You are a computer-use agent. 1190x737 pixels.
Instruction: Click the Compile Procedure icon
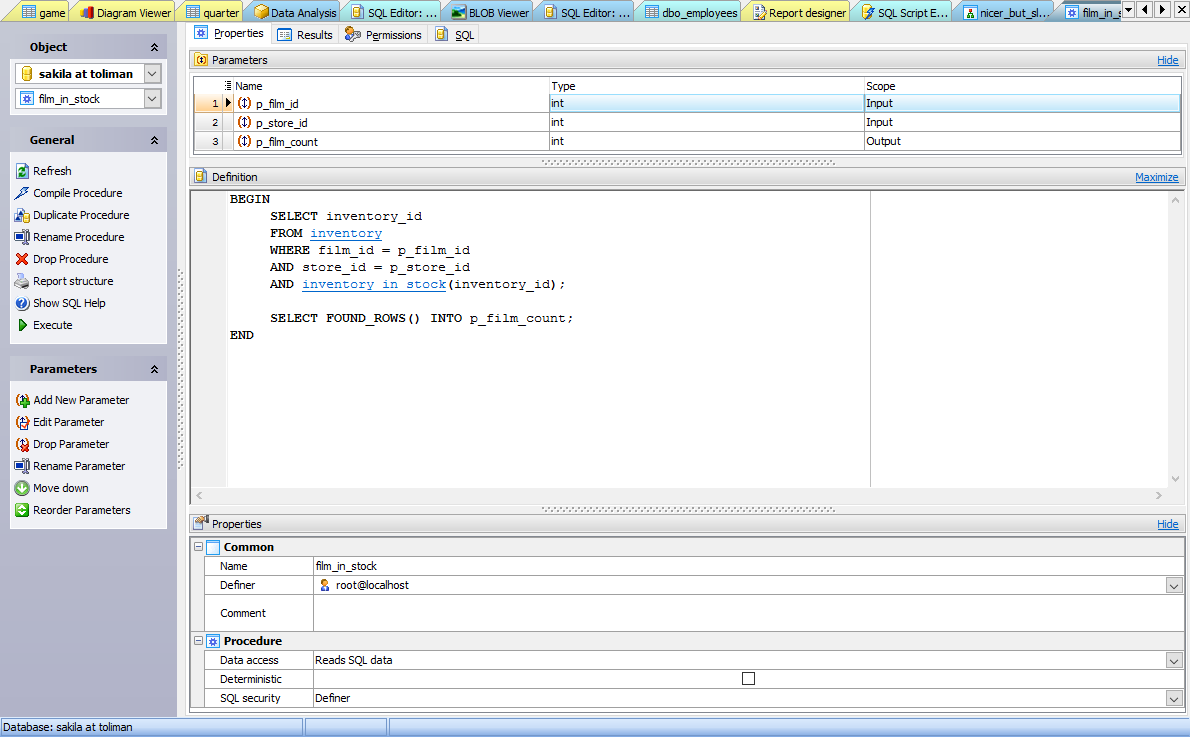[22, 193]
